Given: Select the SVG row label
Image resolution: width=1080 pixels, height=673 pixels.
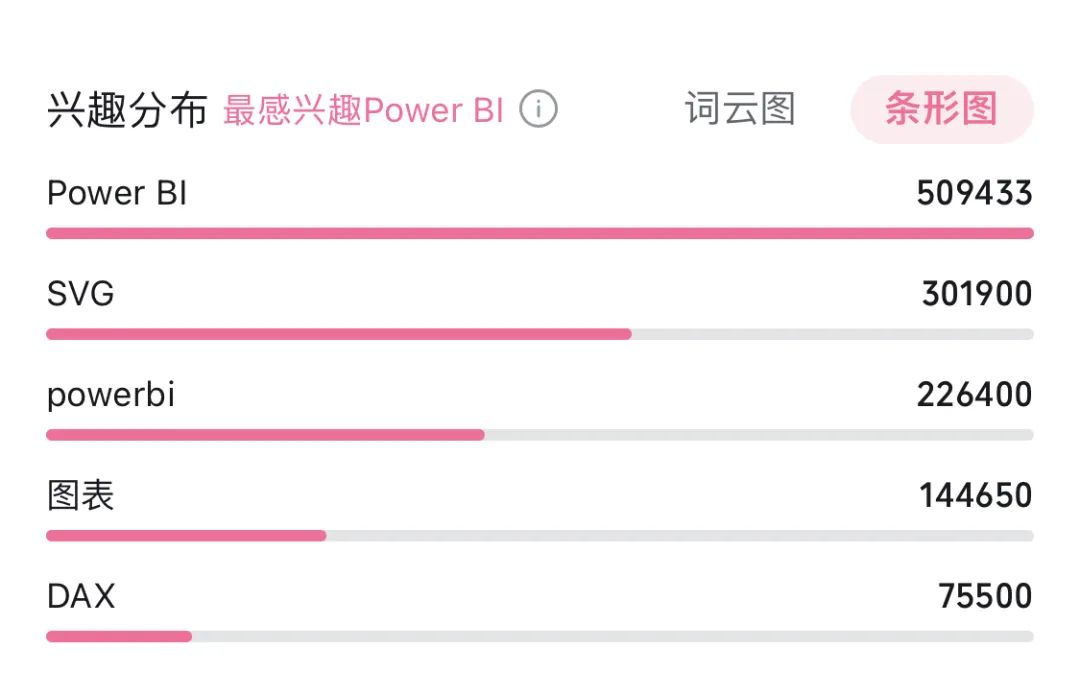Looking at the screenshot, I should [81, 294].
